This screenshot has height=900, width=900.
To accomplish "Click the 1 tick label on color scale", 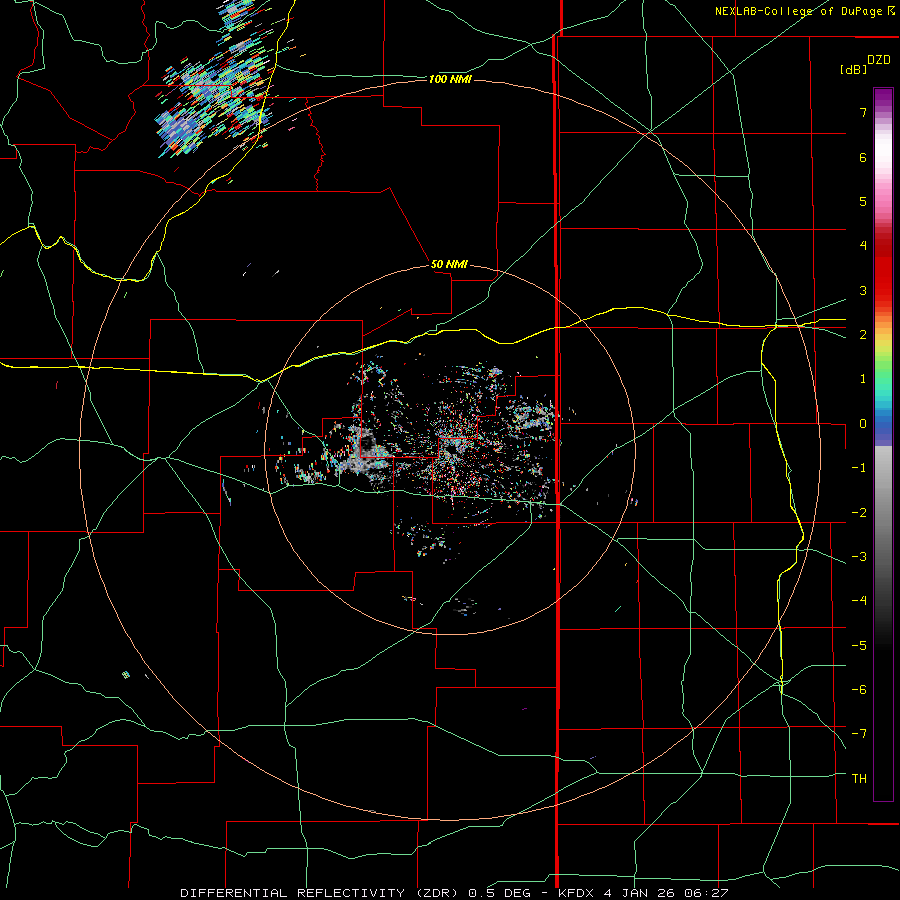I will [863, 379].
